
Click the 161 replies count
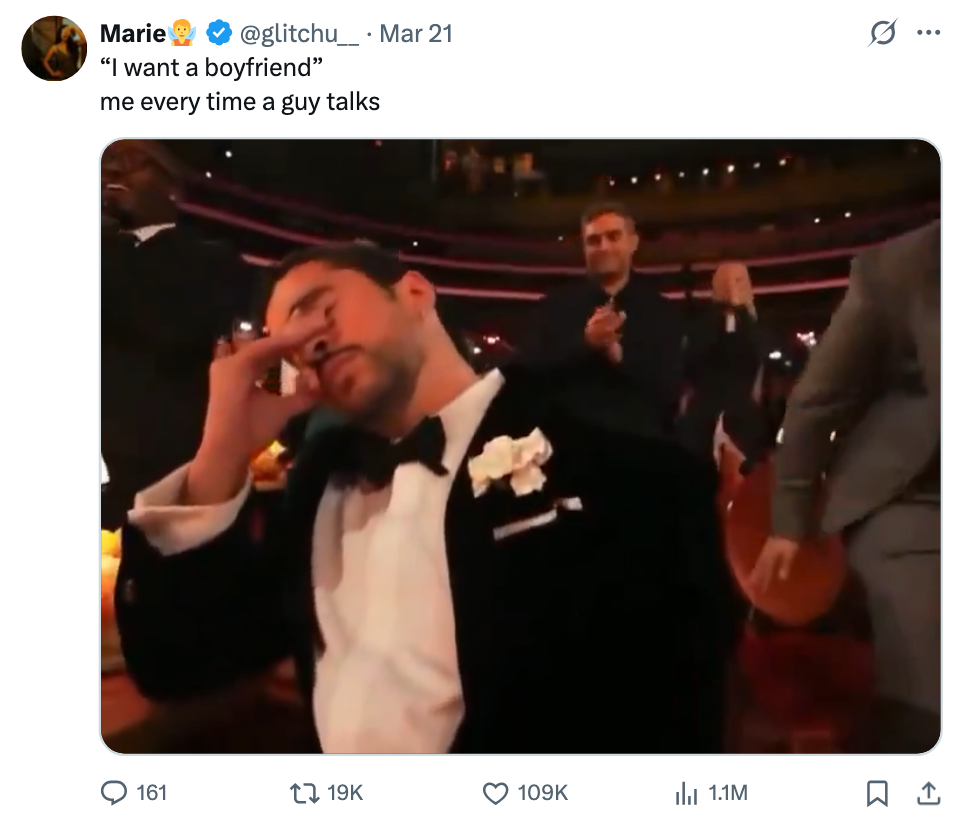pyautogui.click(x=151, y=793)
